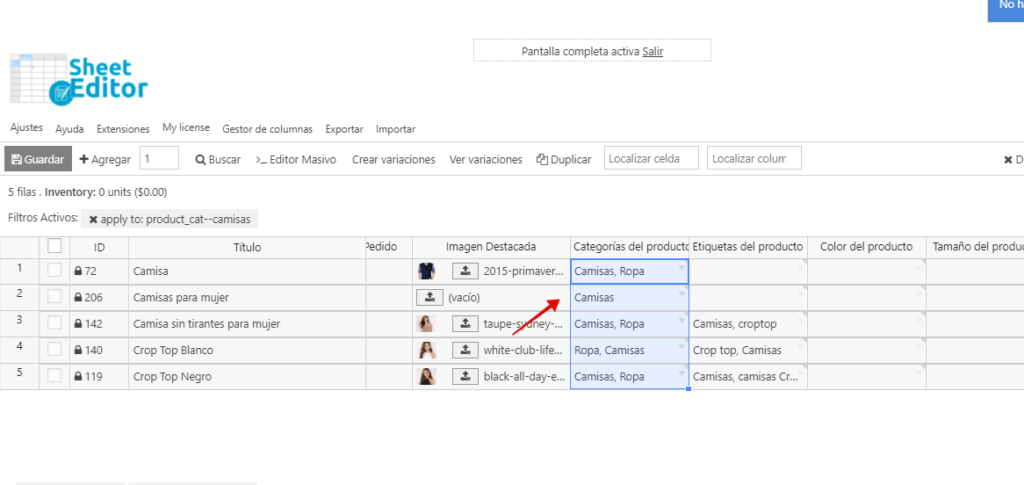
Task: Open Camisa sin tirantes thumbnail image
Action: click(426, 324)
